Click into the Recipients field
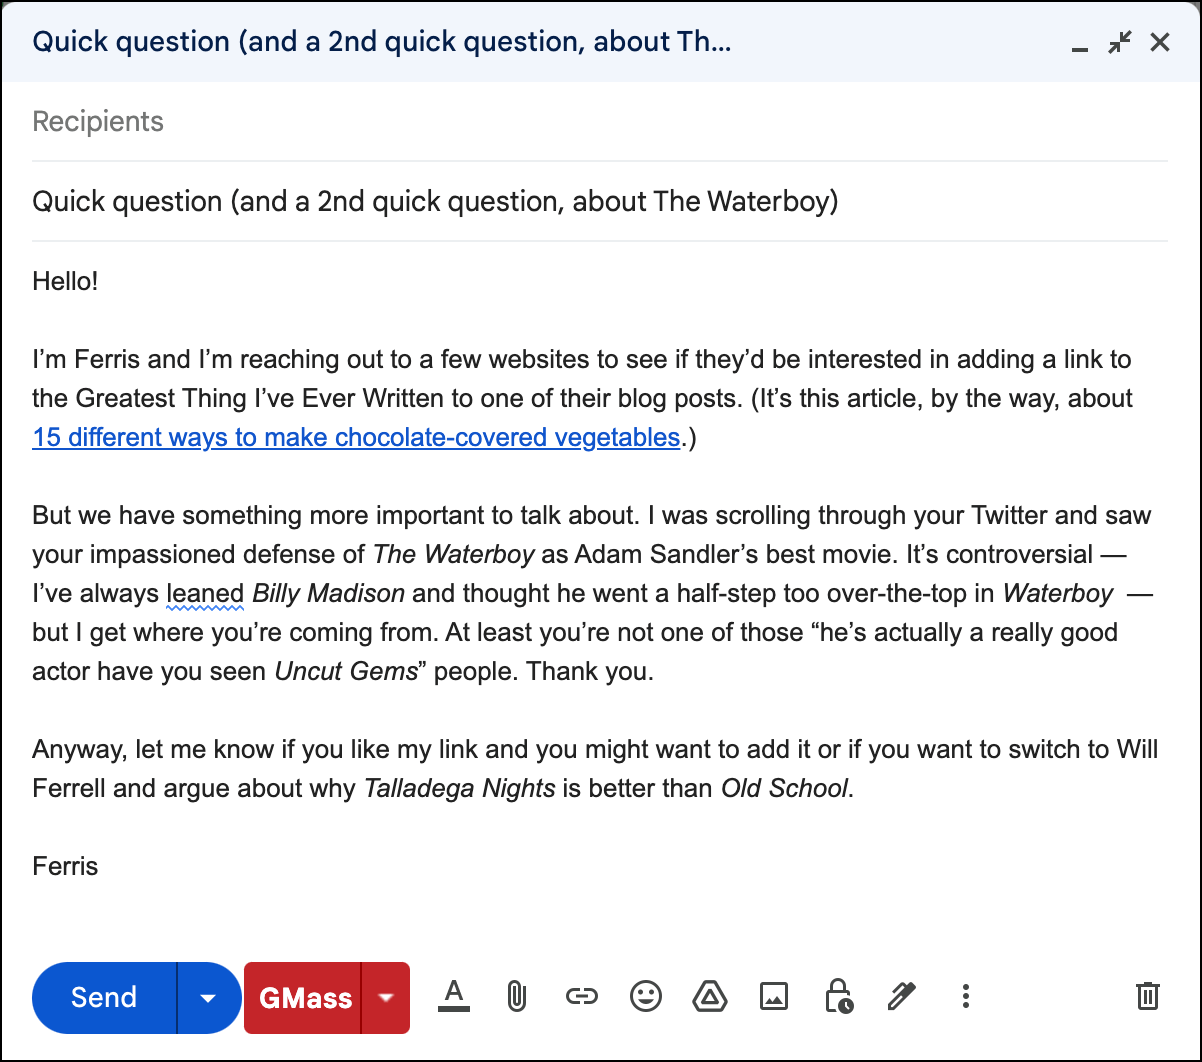 pos(600,122)
